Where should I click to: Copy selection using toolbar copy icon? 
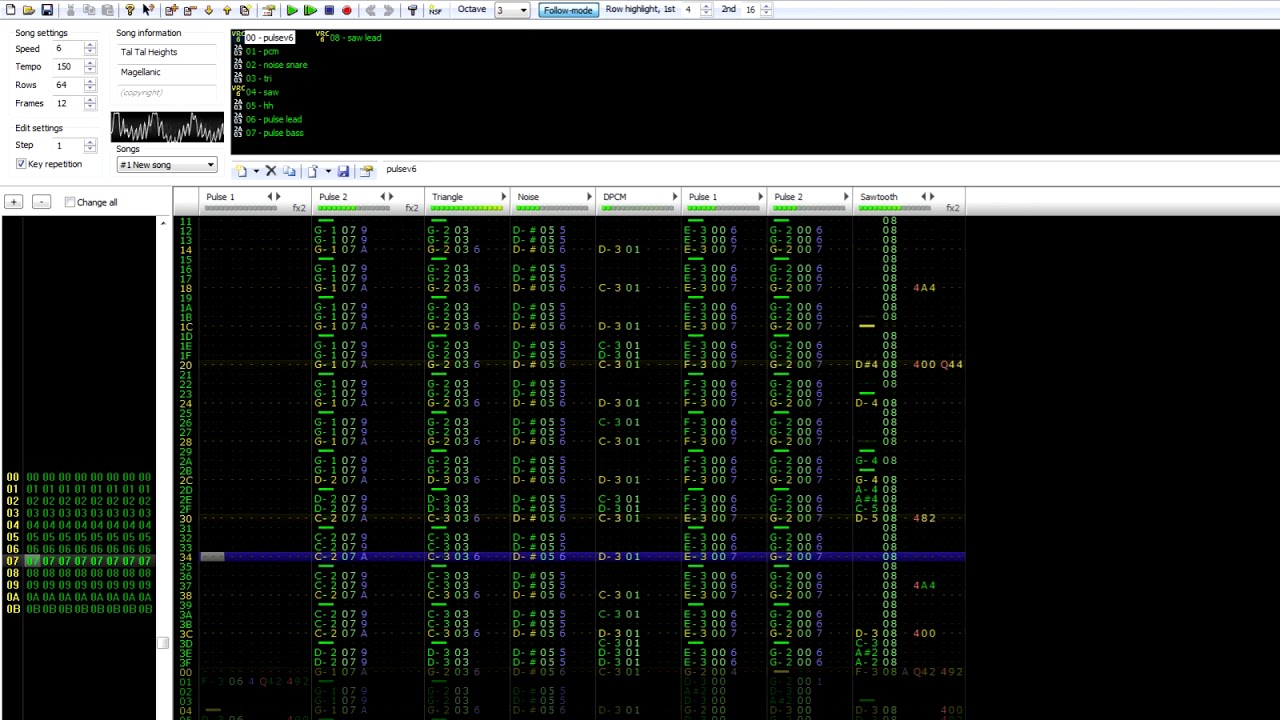point(89,10)
